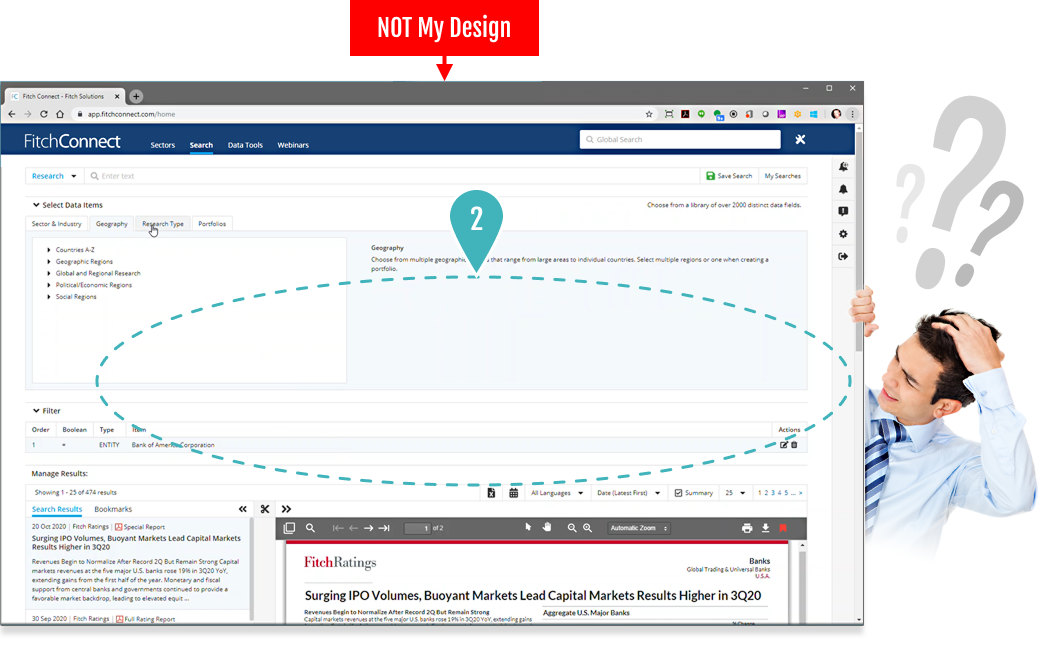Switch to Research Type tab
Screen dimensions: 1042x658
pos(163,224)
